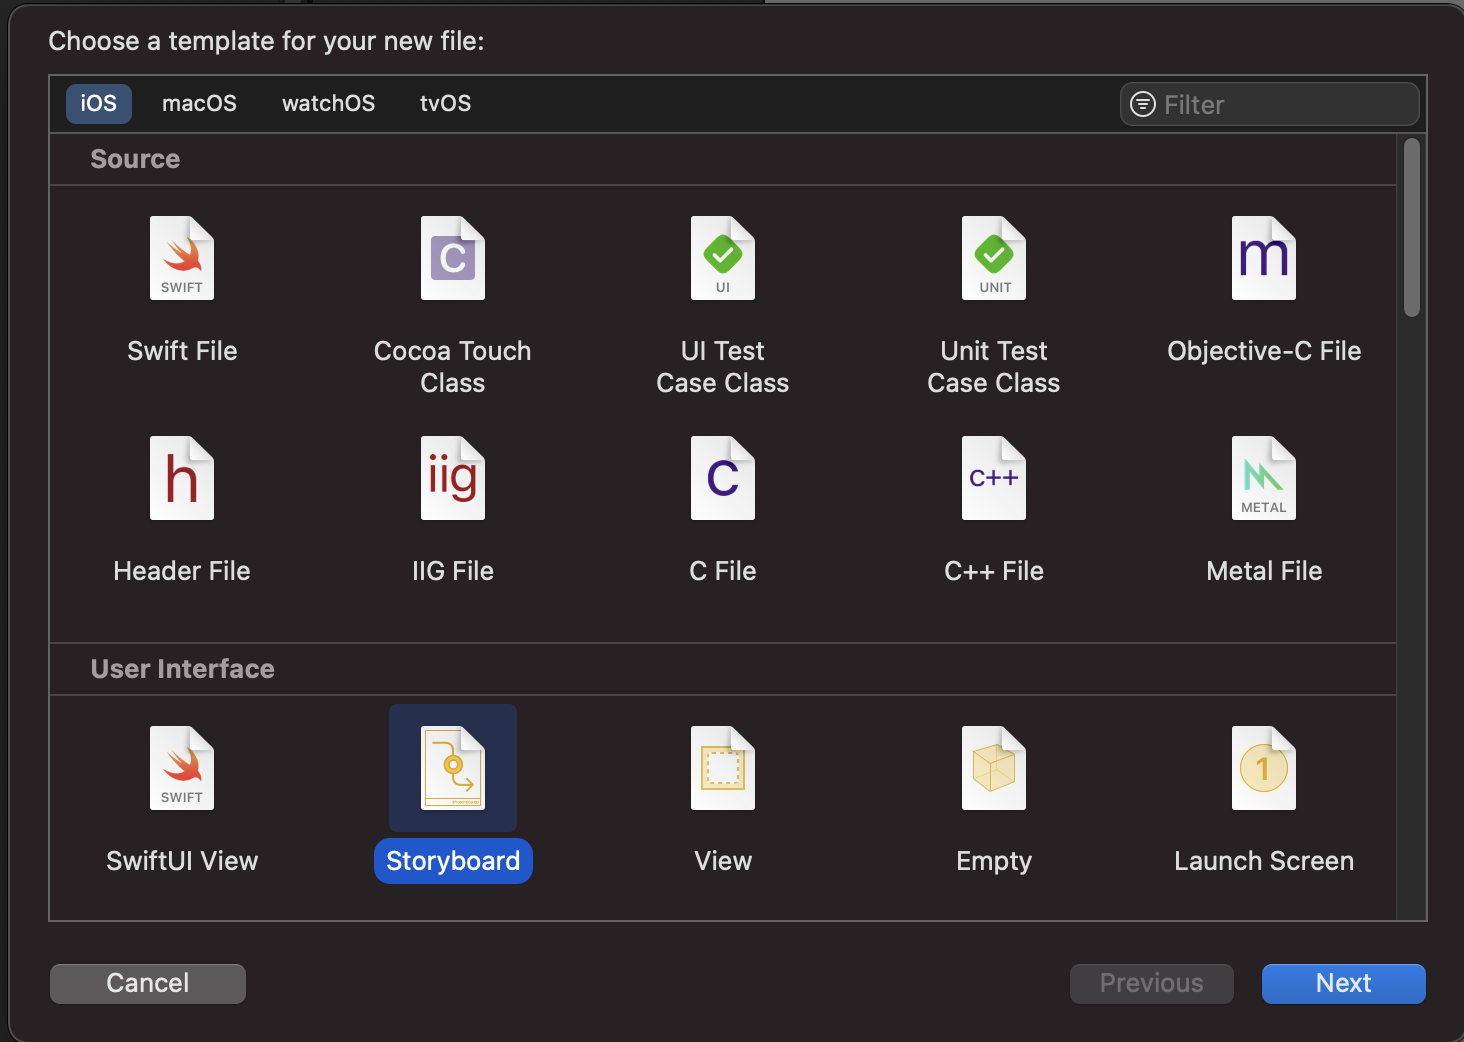Click the IIG File label
Image resolution: width=1464 pixels, height=1042 pixels.
click(x=453, y=571)
